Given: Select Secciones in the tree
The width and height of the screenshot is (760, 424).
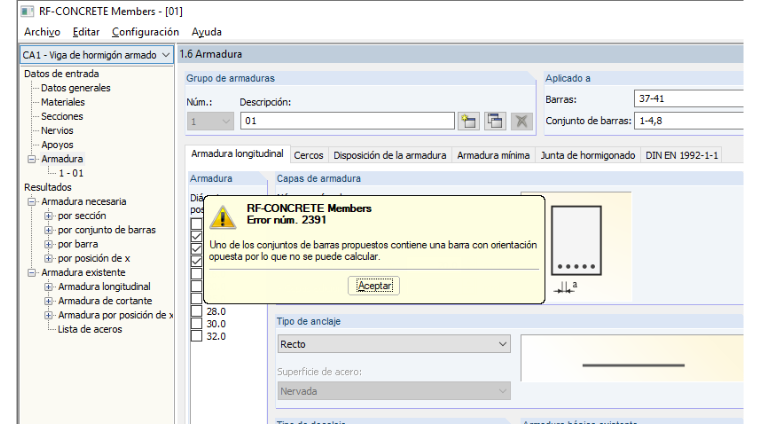Looking at the screenshot, I should coord(62,116).
